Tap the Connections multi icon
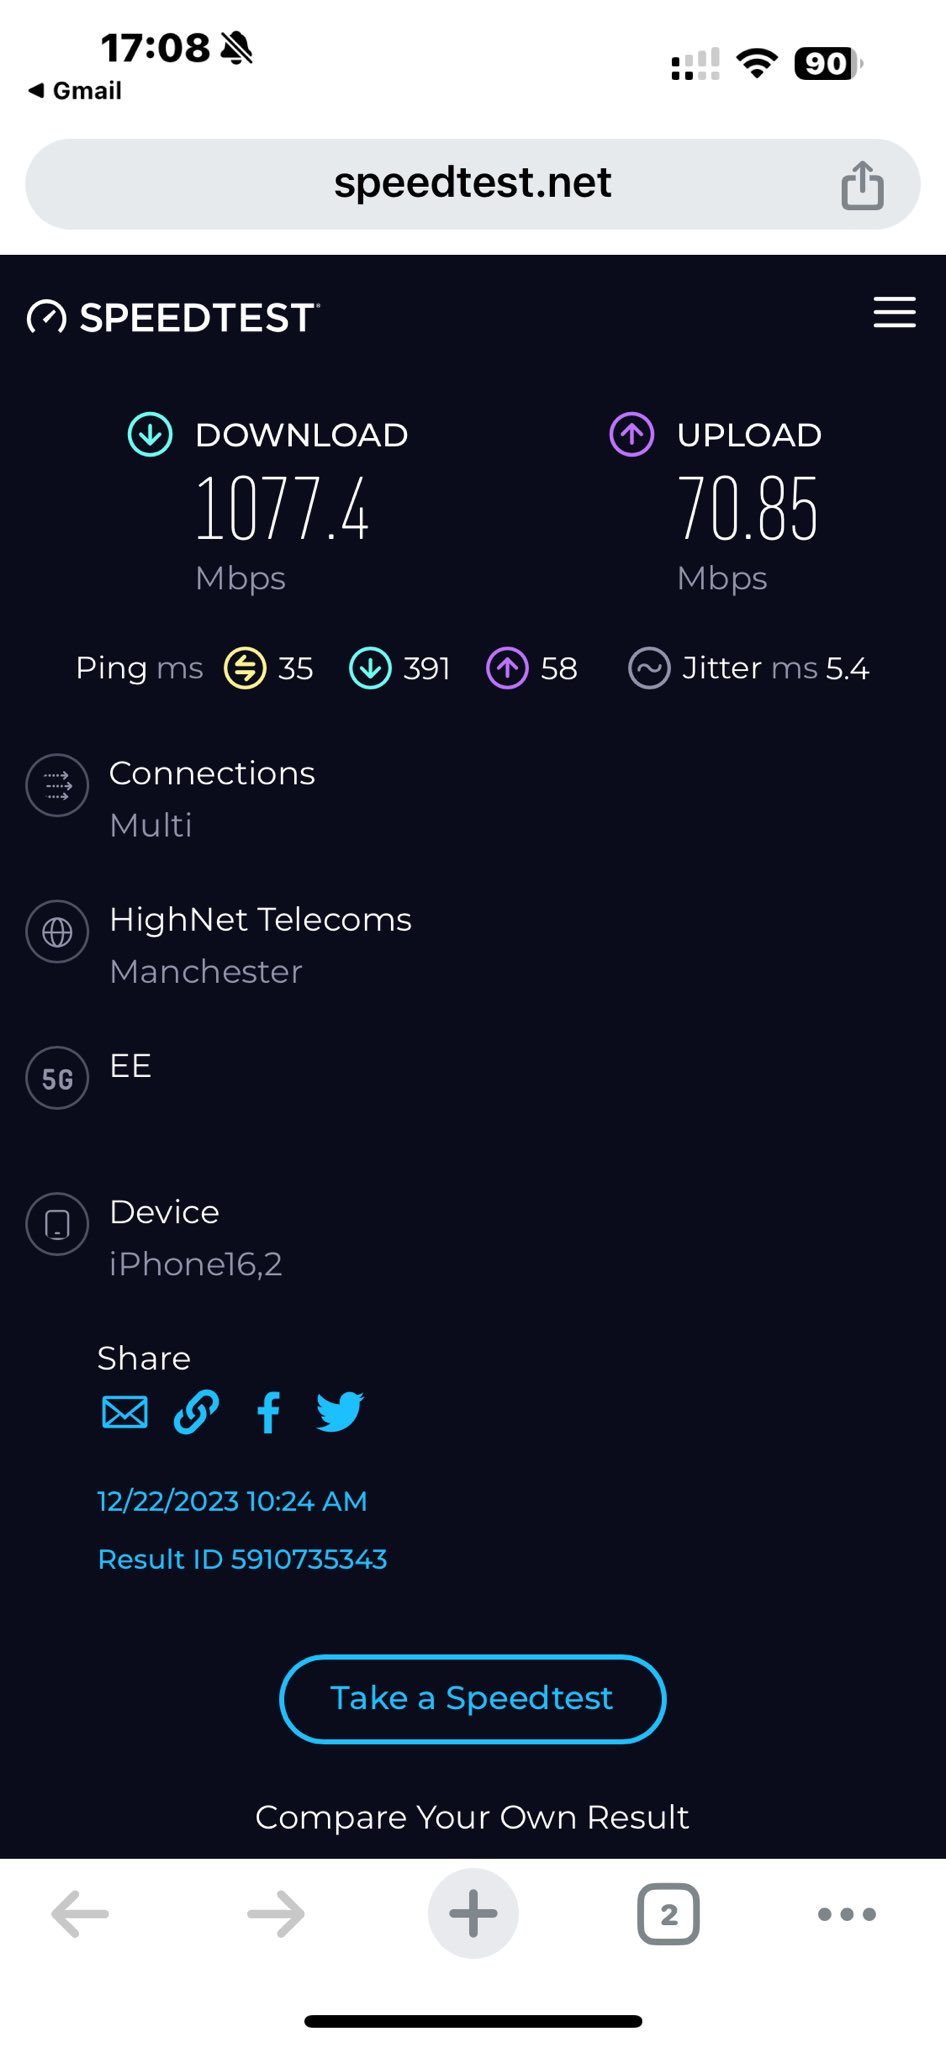The image size is (946, 2048). [57, 785]
